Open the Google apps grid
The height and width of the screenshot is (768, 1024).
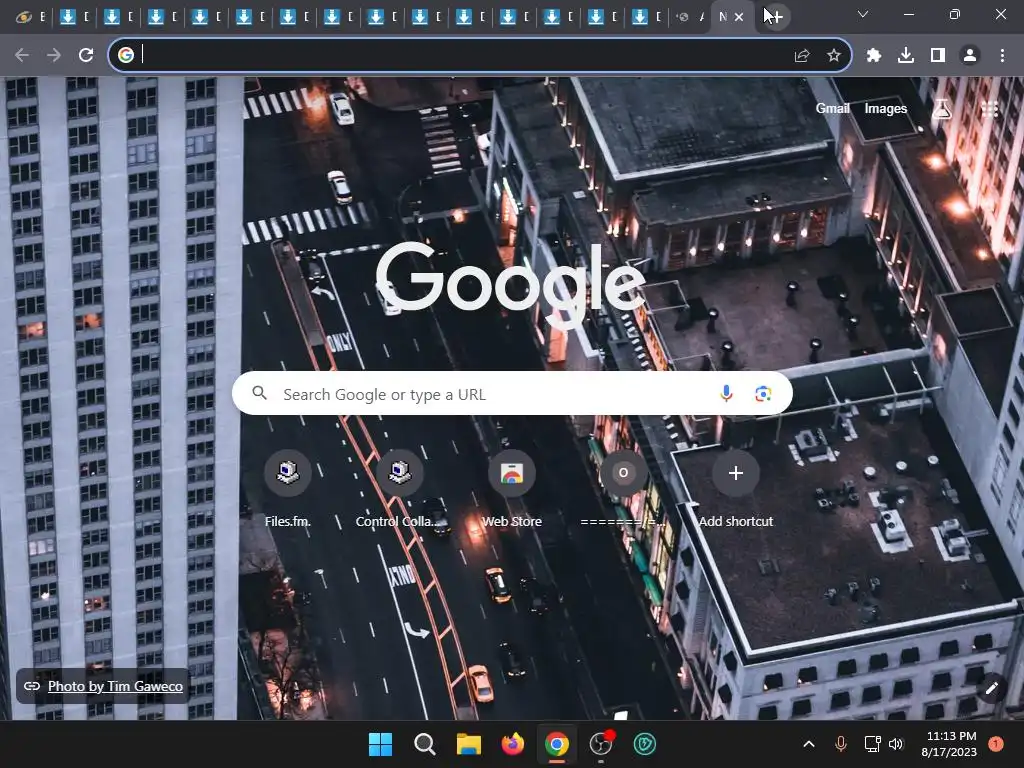coord(989,109)
